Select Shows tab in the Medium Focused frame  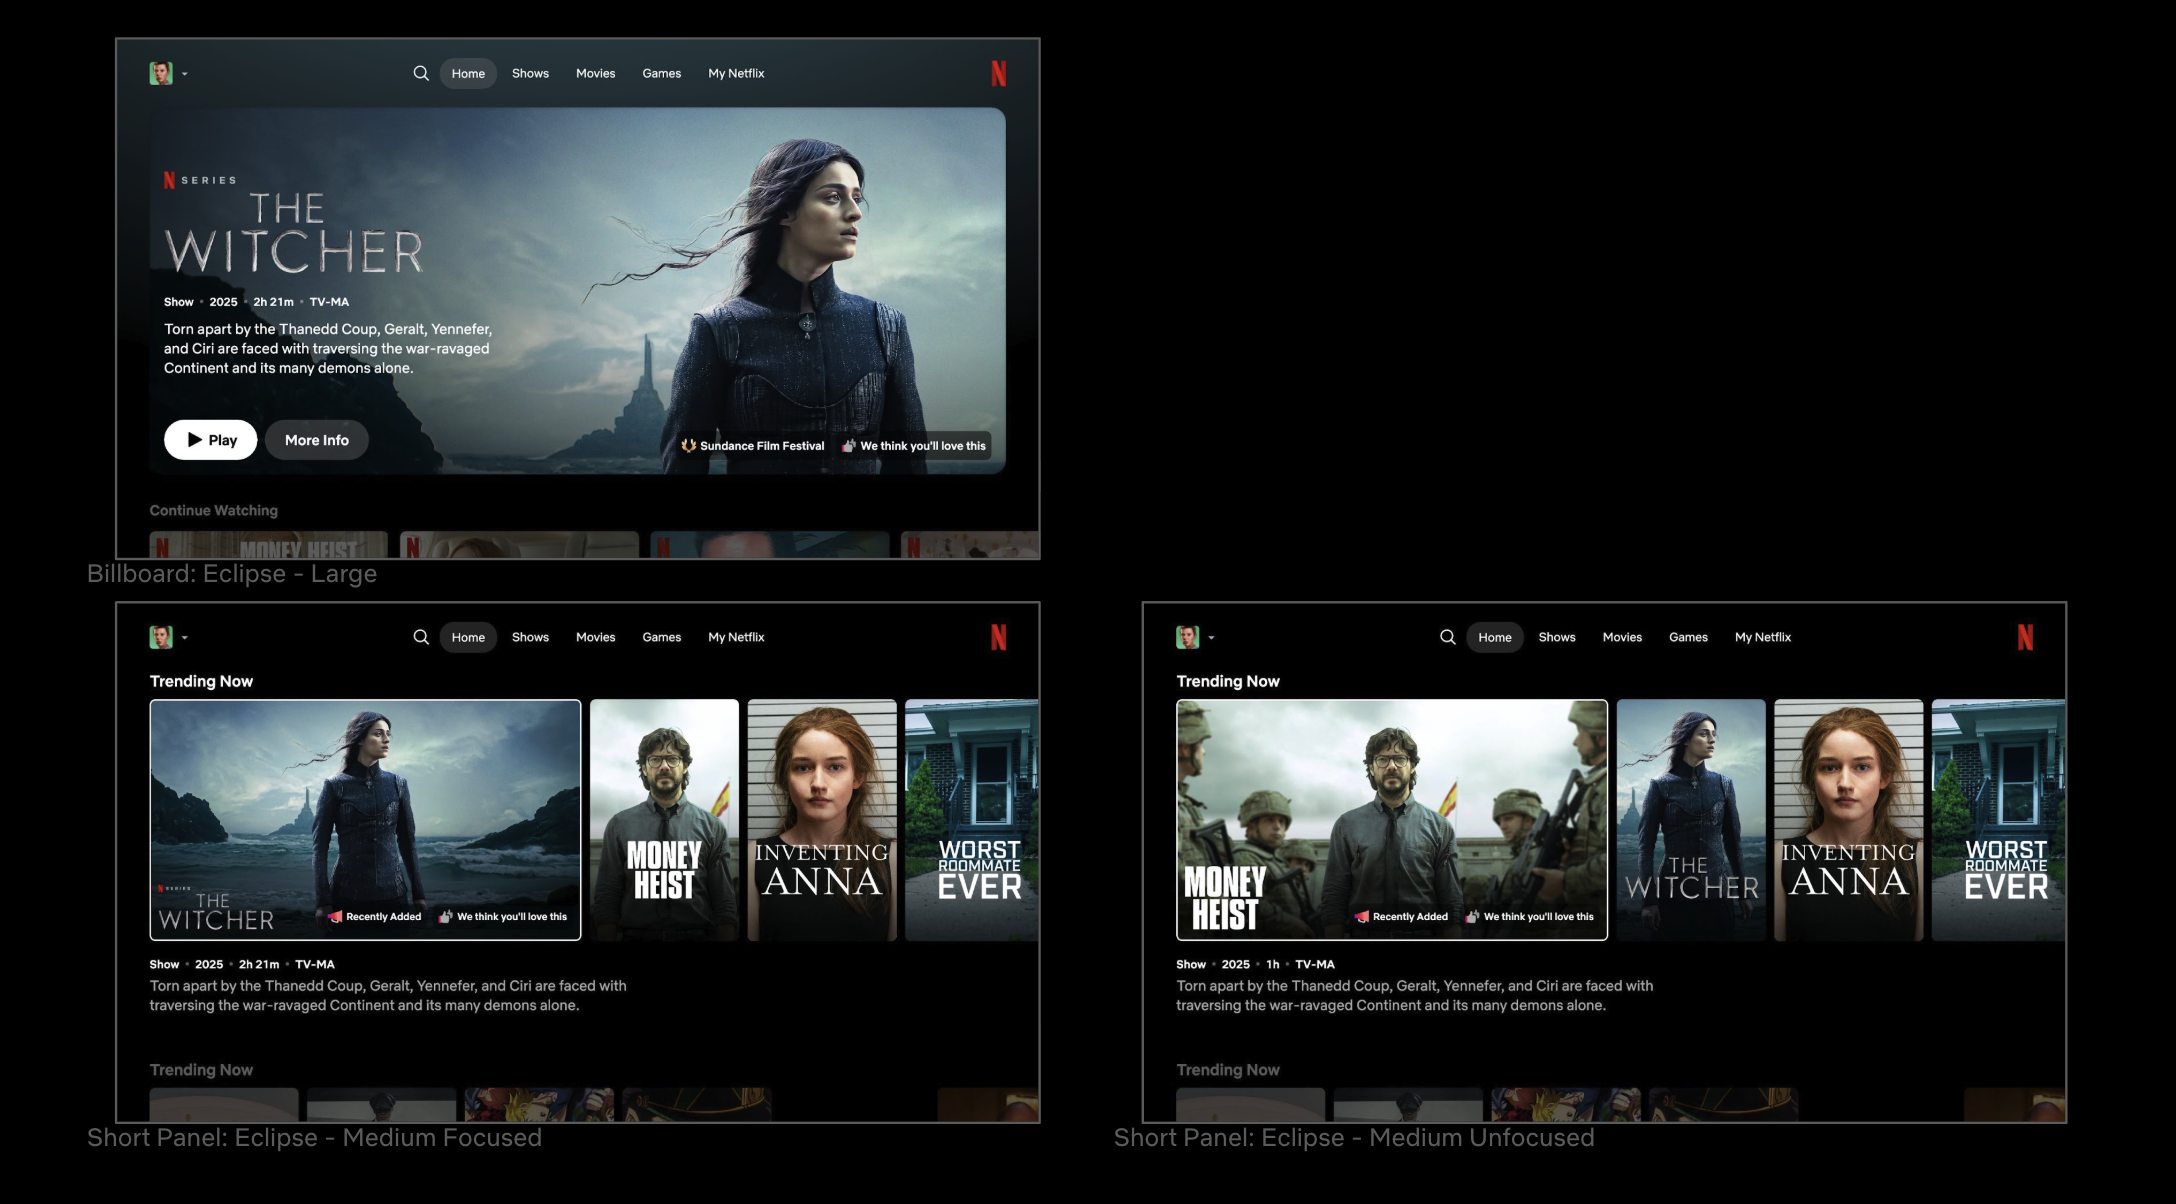pos(530,637)
